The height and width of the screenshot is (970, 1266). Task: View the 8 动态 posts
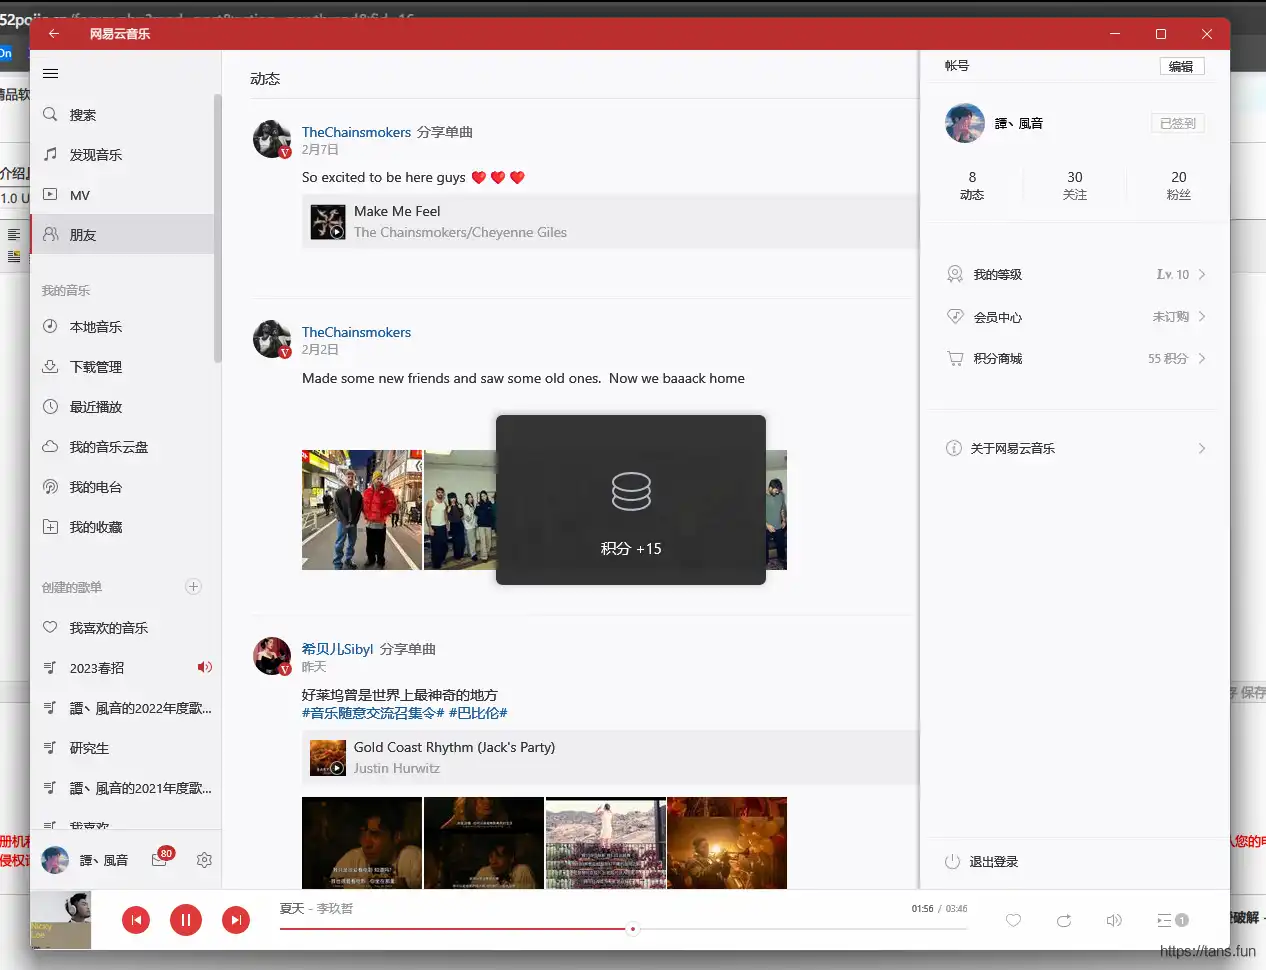[972, 185]
